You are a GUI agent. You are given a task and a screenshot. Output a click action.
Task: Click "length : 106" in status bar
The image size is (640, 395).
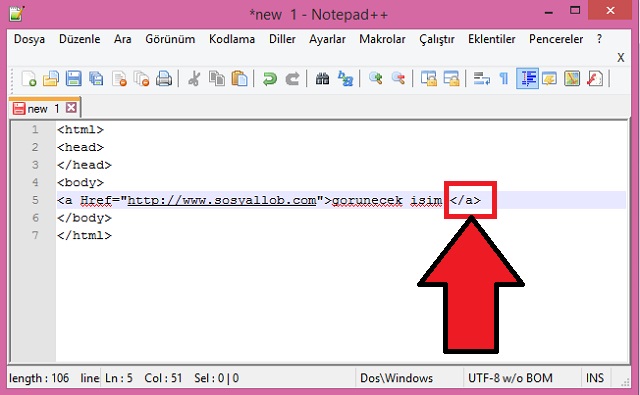(39, 378)
